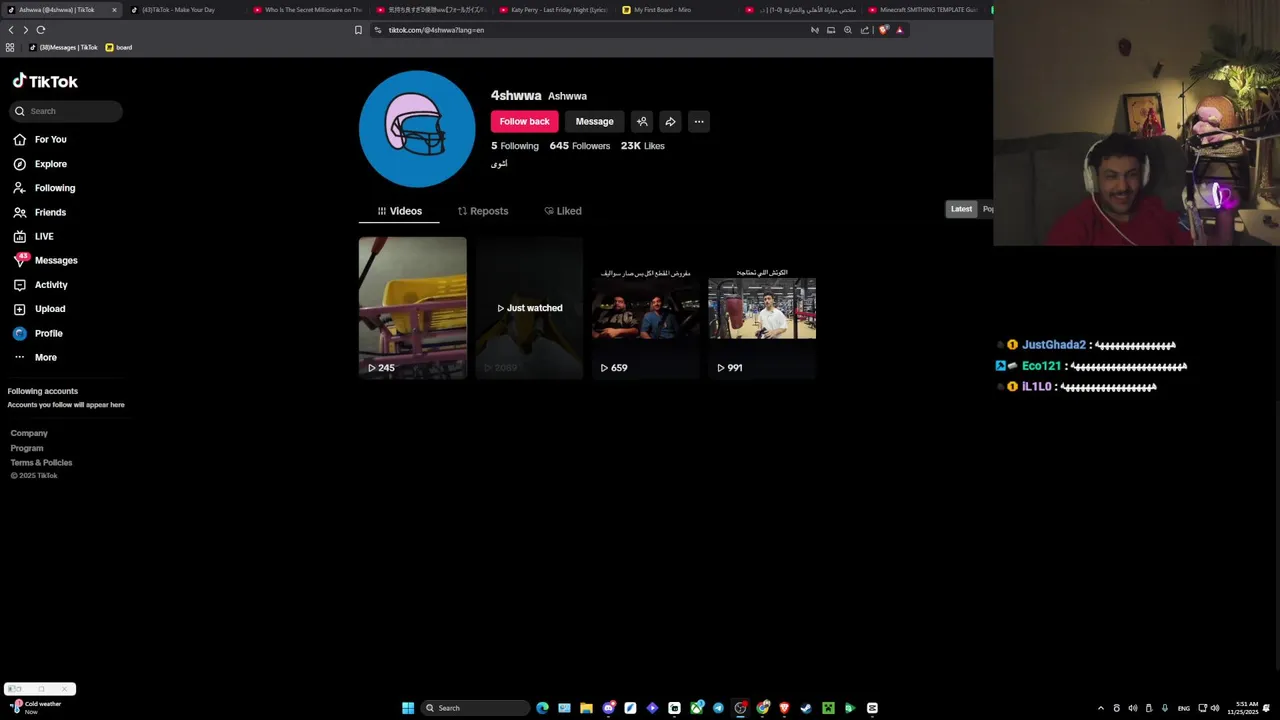Click the Follow back button

[x=524, y=121]
